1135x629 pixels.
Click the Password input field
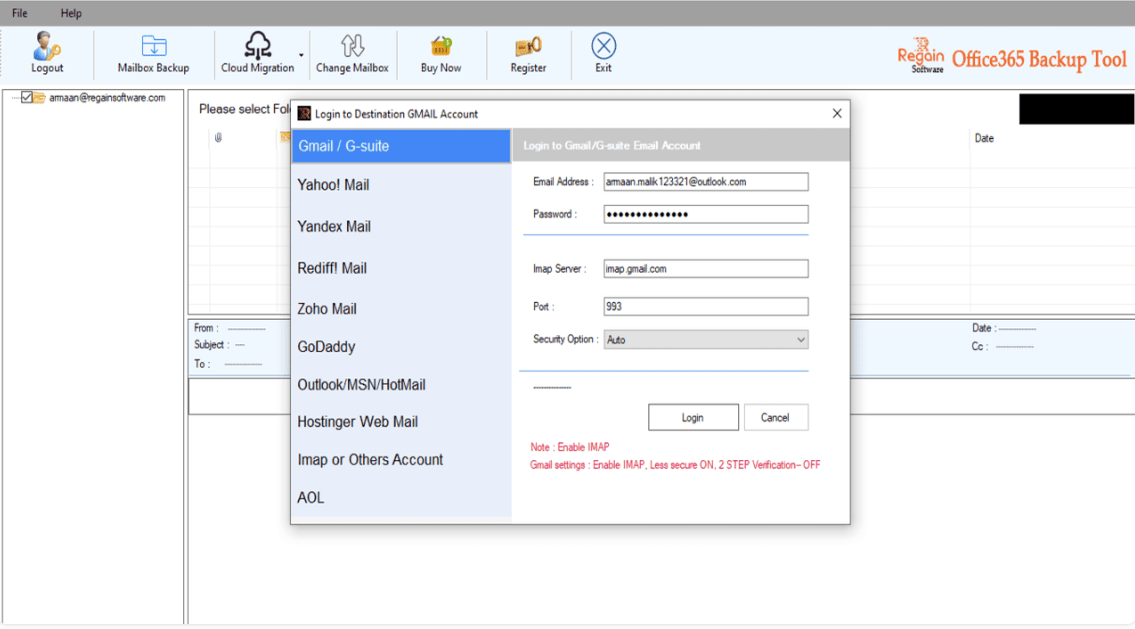tap(705, 213)
